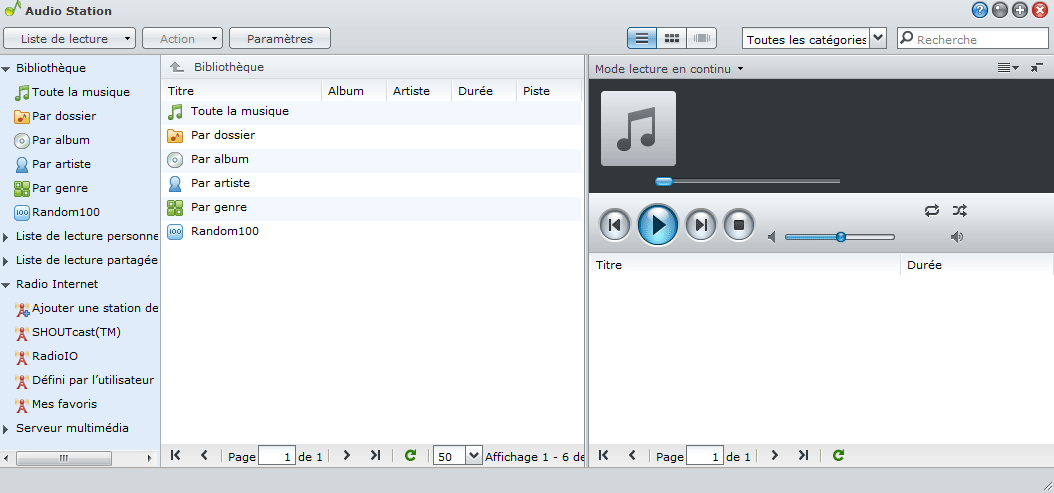
Task: Go to next page in library pager
Action: coord(347,455)
